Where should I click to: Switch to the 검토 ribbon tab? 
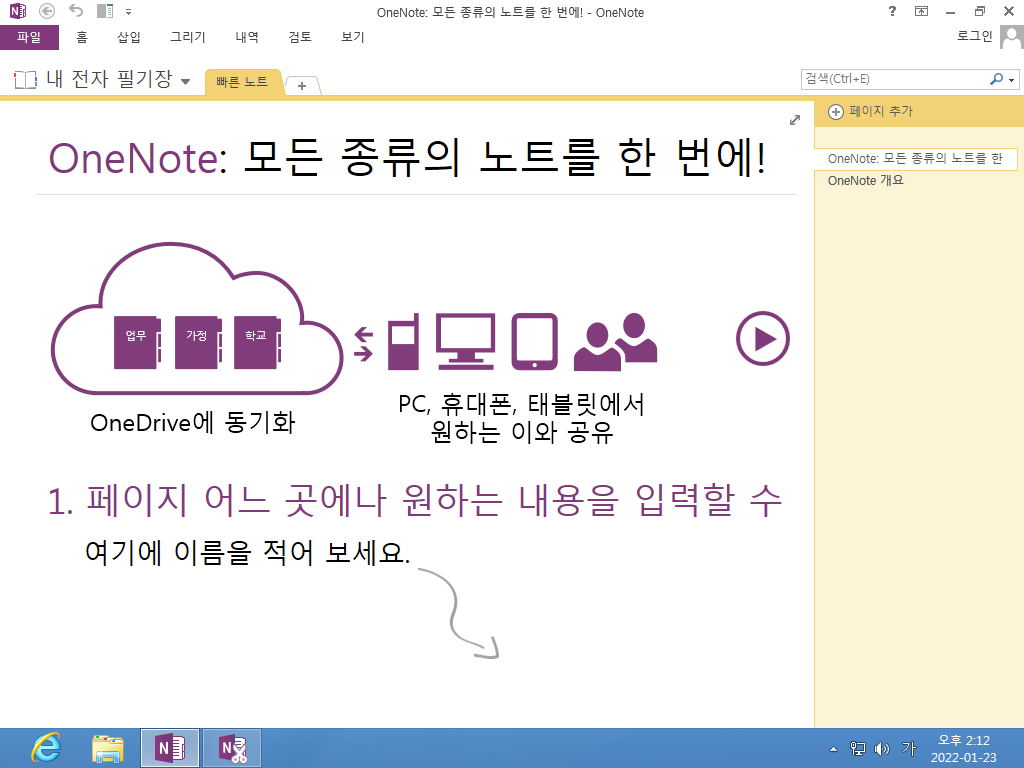[300, 37]
